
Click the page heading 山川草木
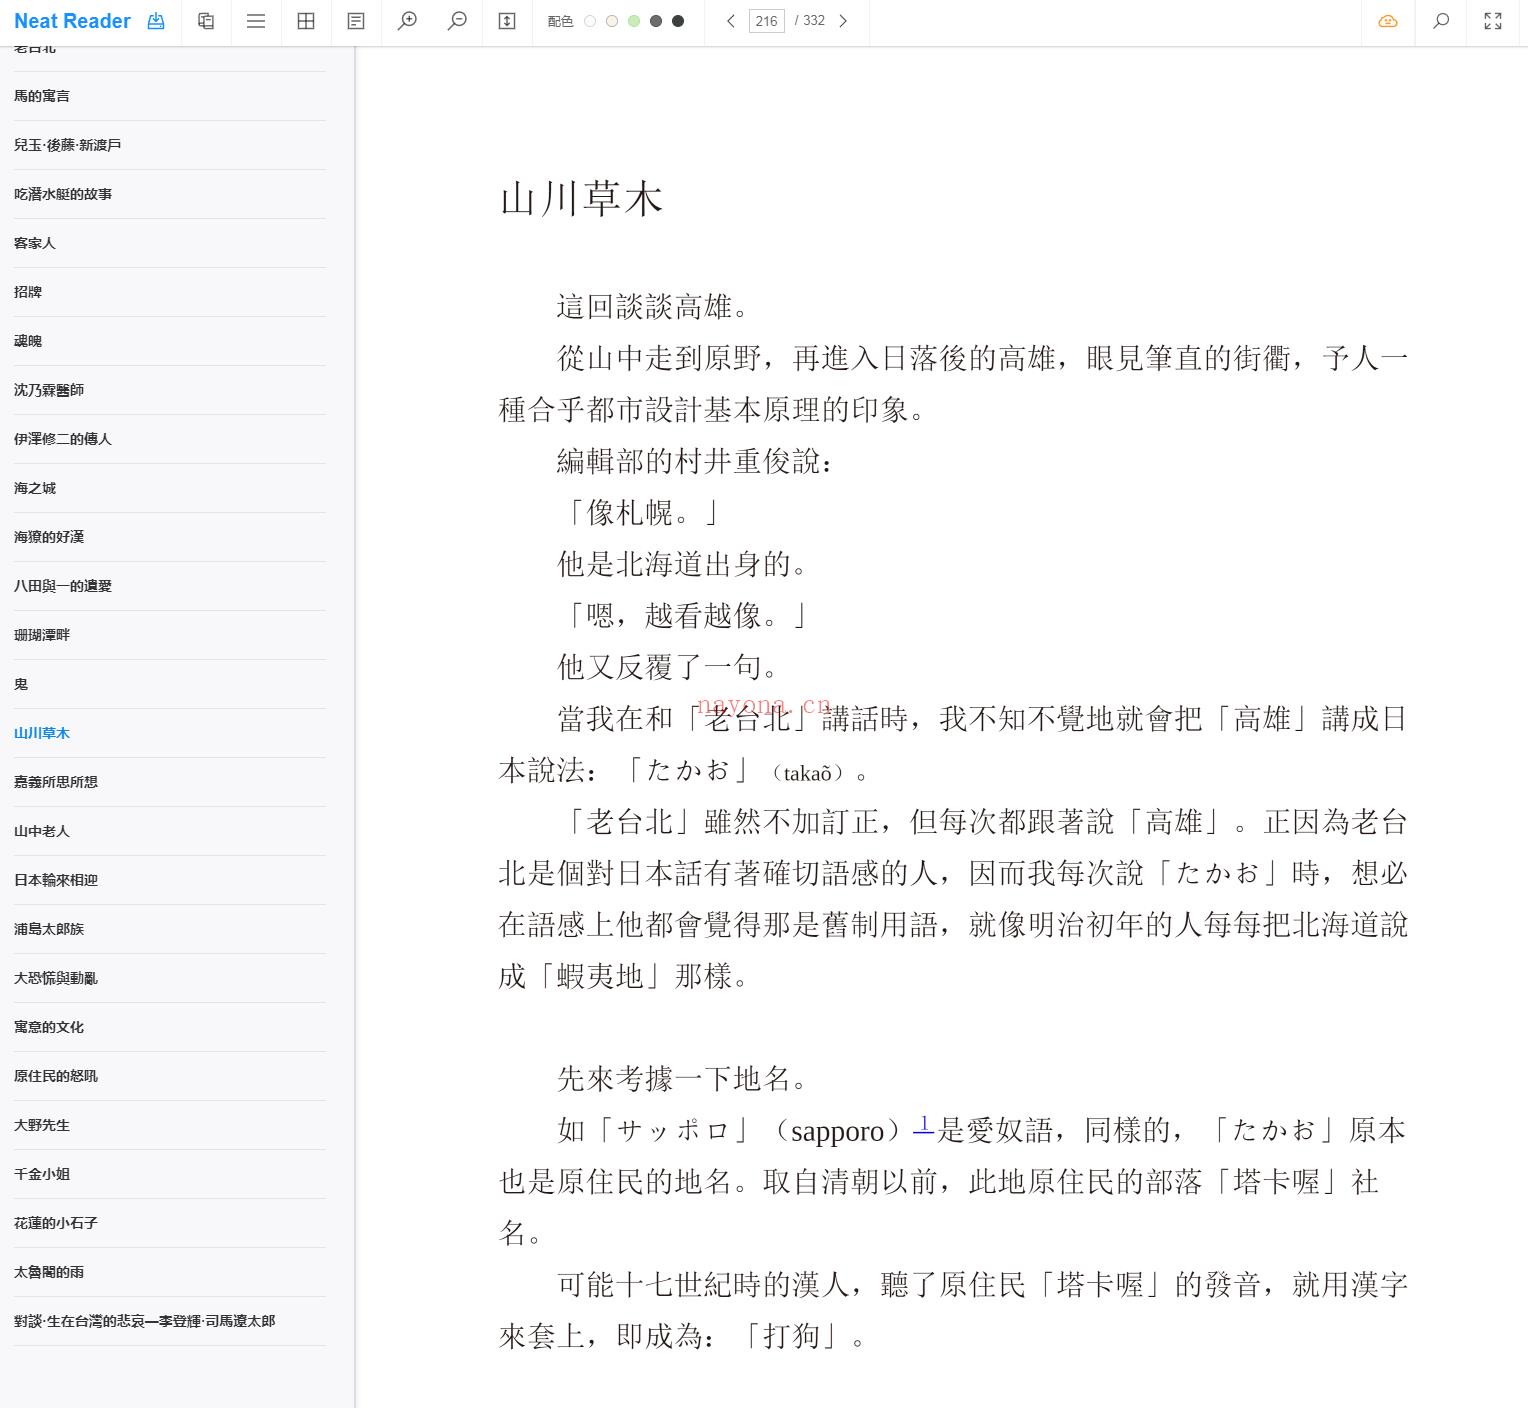click(x=581, y=199)
